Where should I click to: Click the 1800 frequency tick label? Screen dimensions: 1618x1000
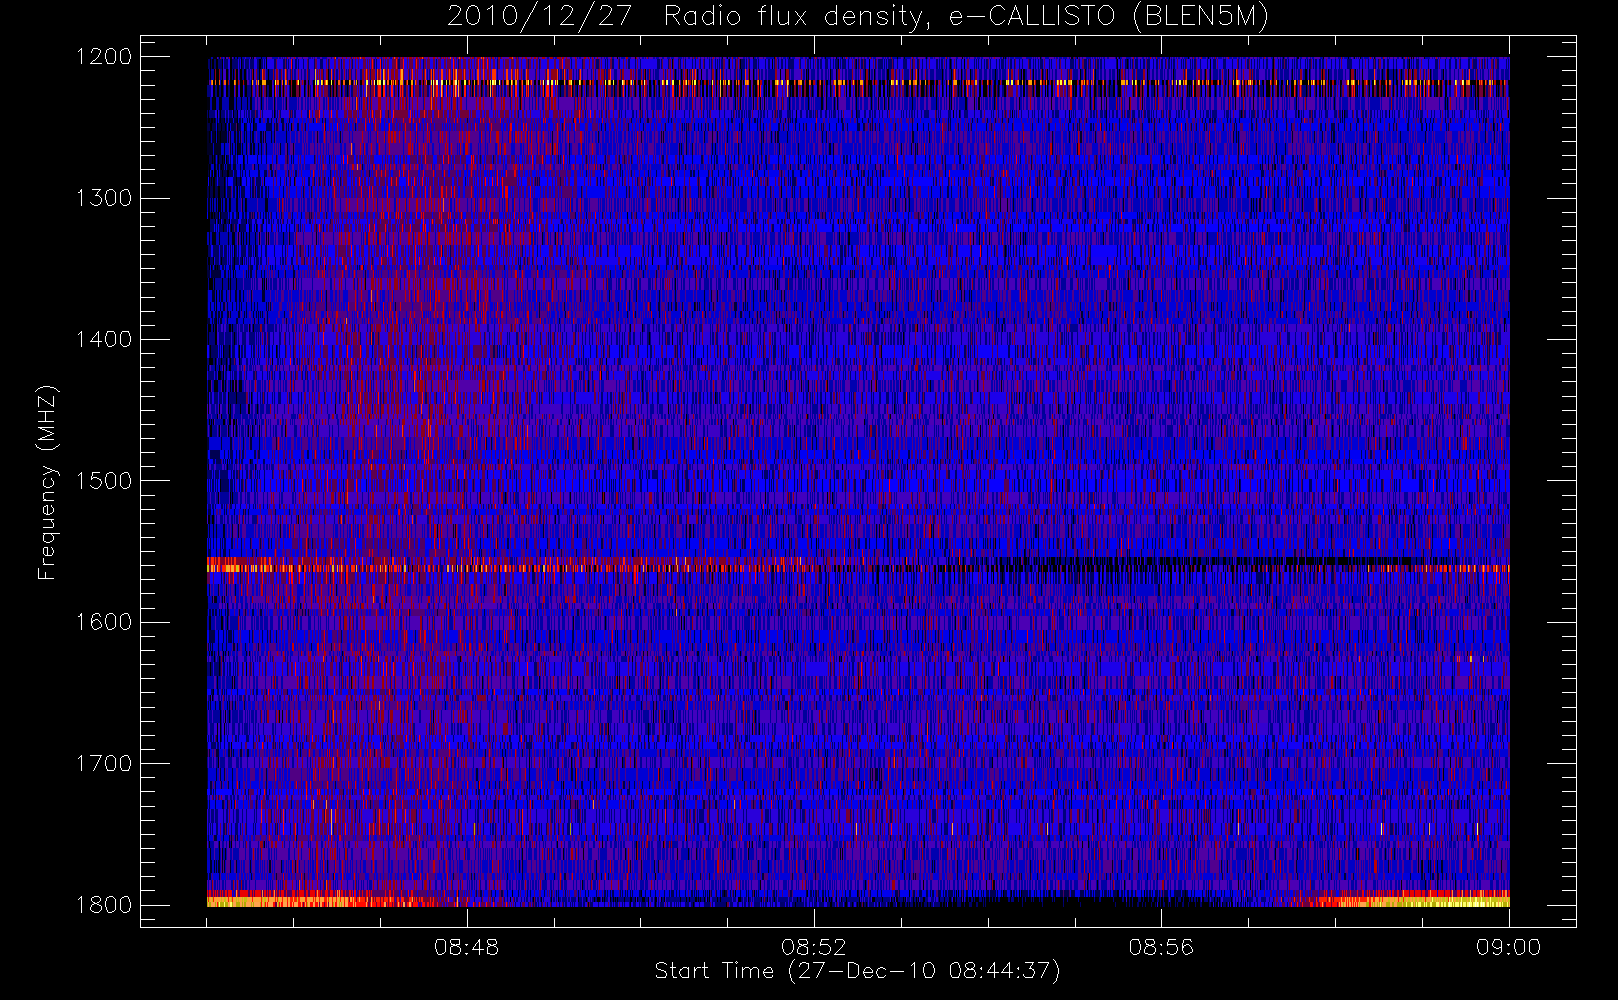pos(104,905)
